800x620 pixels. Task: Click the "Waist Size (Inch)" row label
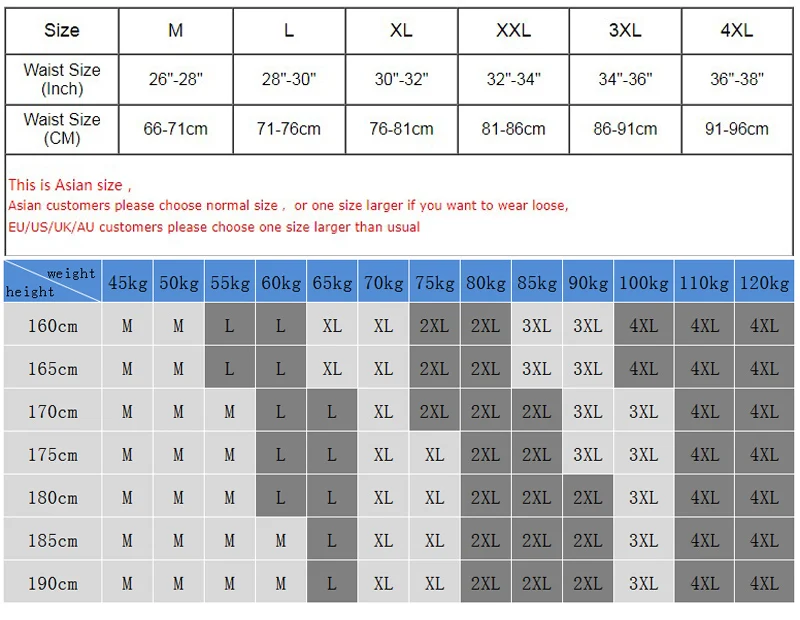pyautogui.click(x=61, y=79)
